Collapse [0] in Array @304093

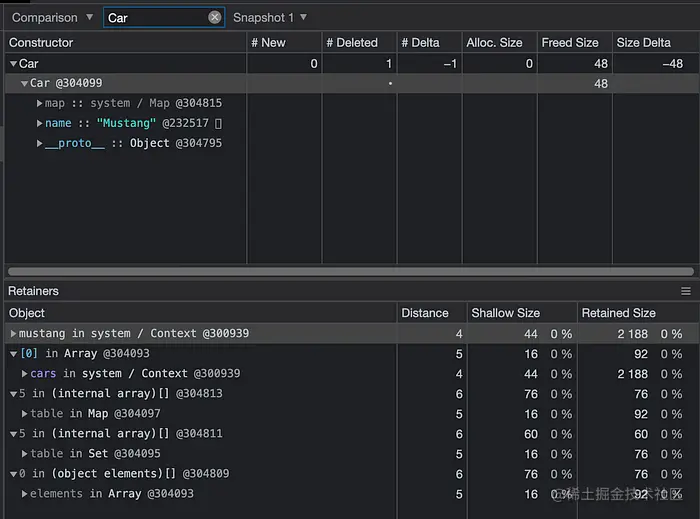tap(13, 354)
